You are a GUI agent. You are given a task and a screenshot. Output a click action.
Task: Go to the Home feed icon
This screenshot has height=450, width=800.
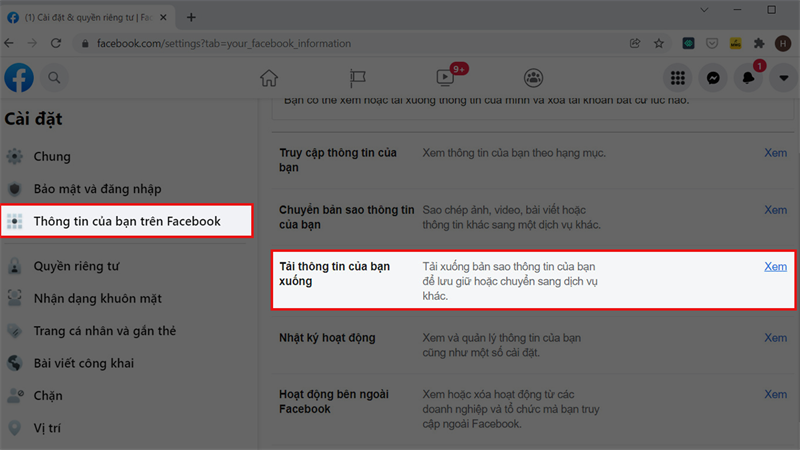(269, 78)
